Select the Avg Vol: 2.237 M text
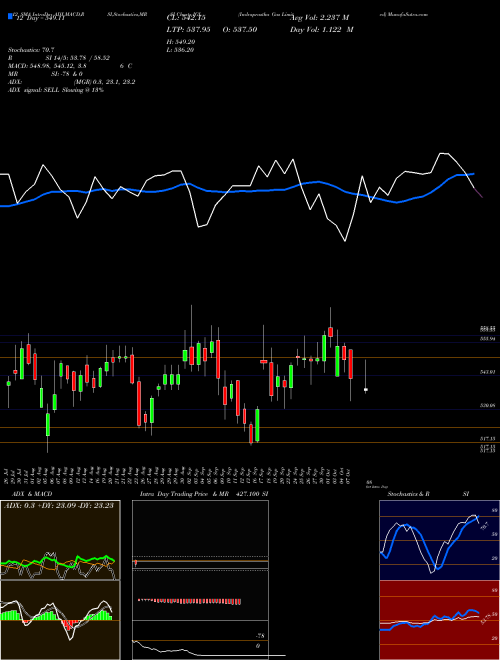Viewport: 500px width, 660px height. [x=319, y=18]
